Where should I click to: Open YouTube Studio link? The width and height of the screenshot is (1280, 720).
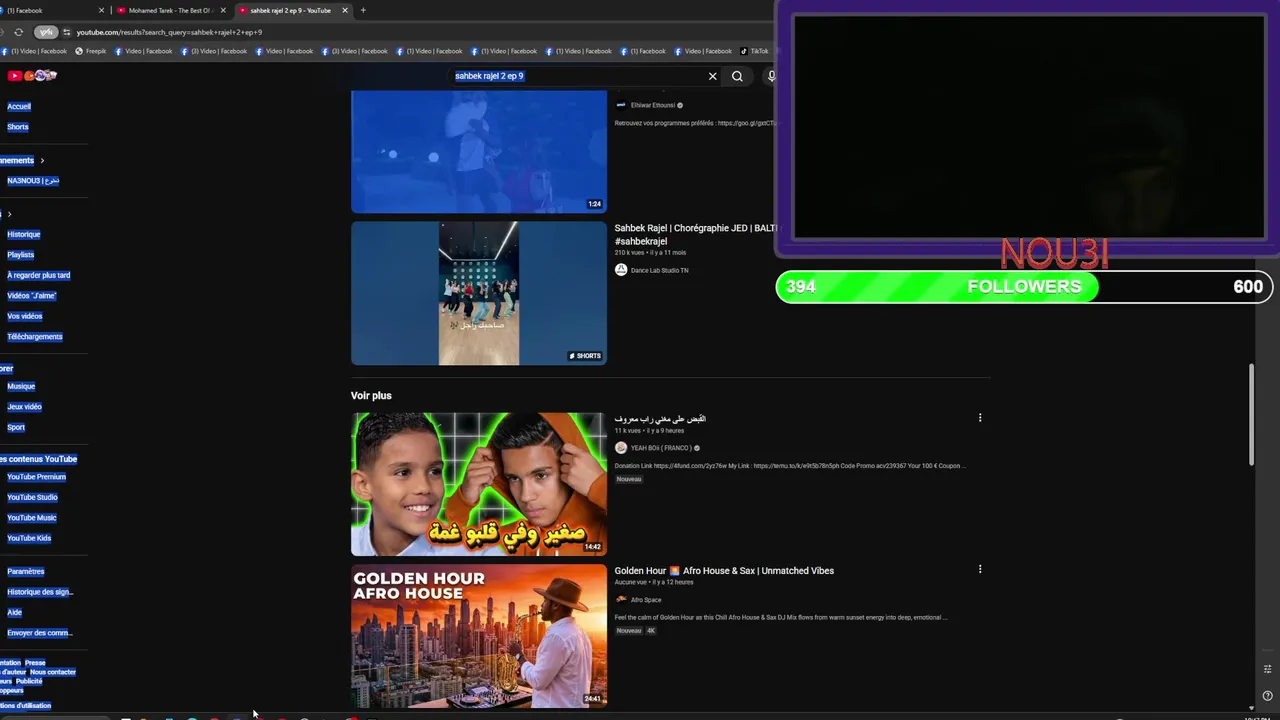click(33, 497)
